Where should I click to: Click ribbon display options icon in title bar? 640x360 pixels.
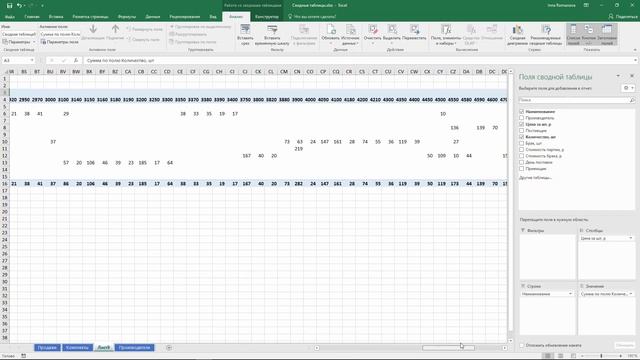click(x=586, y=5)
